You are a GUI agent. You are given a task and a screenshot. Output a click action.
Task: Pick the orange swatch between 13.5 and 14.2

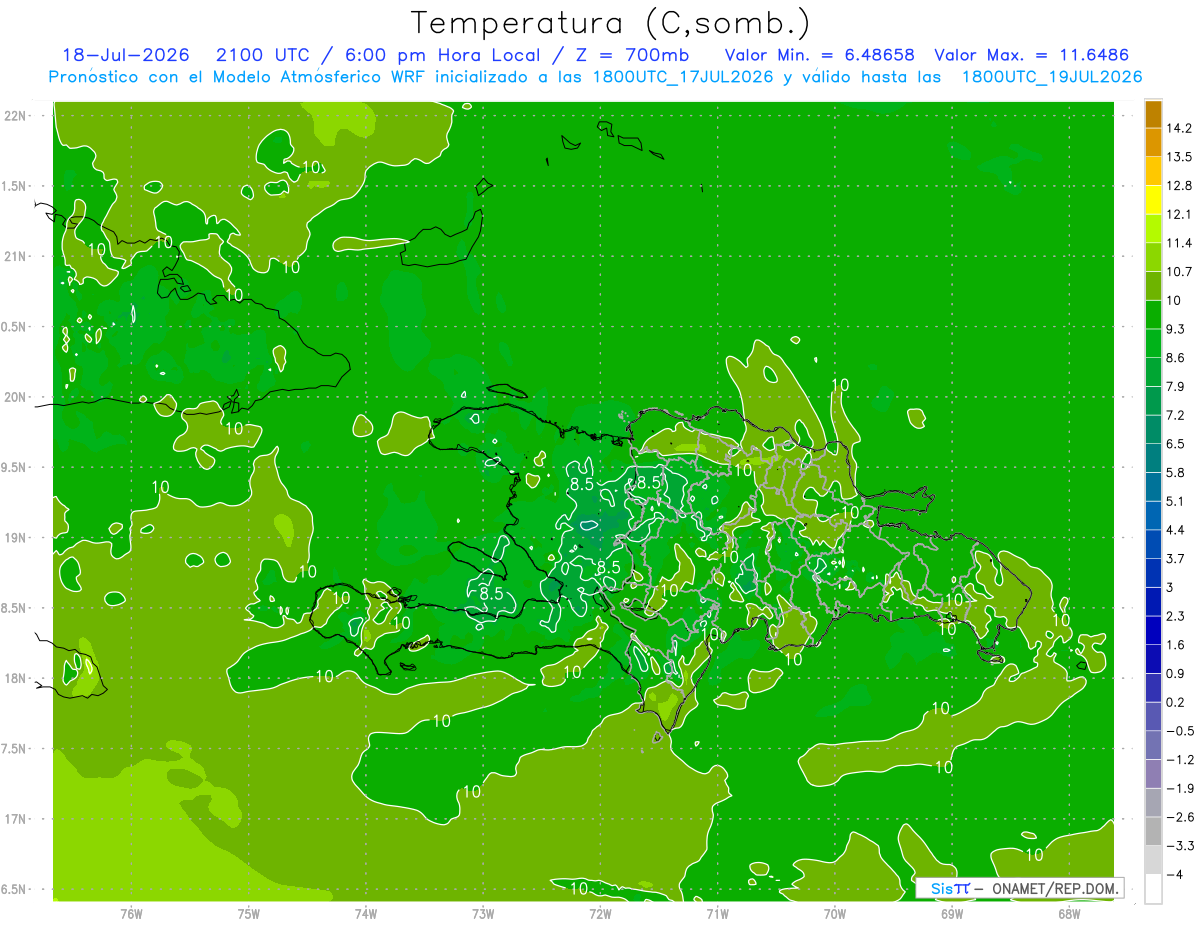pos(1153,142)
